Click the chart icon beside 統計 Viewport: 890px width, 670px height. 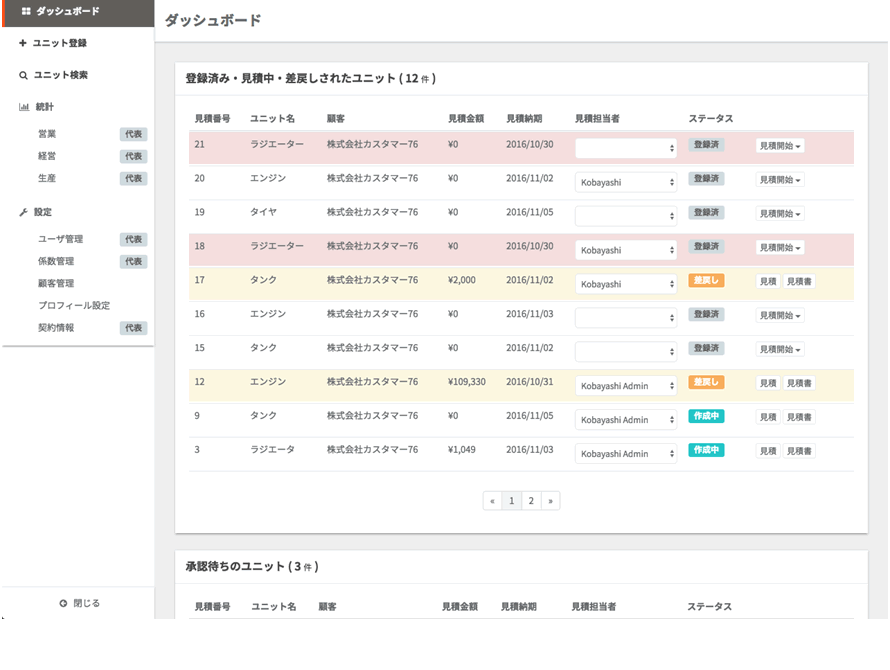click(x=24, y=107)
